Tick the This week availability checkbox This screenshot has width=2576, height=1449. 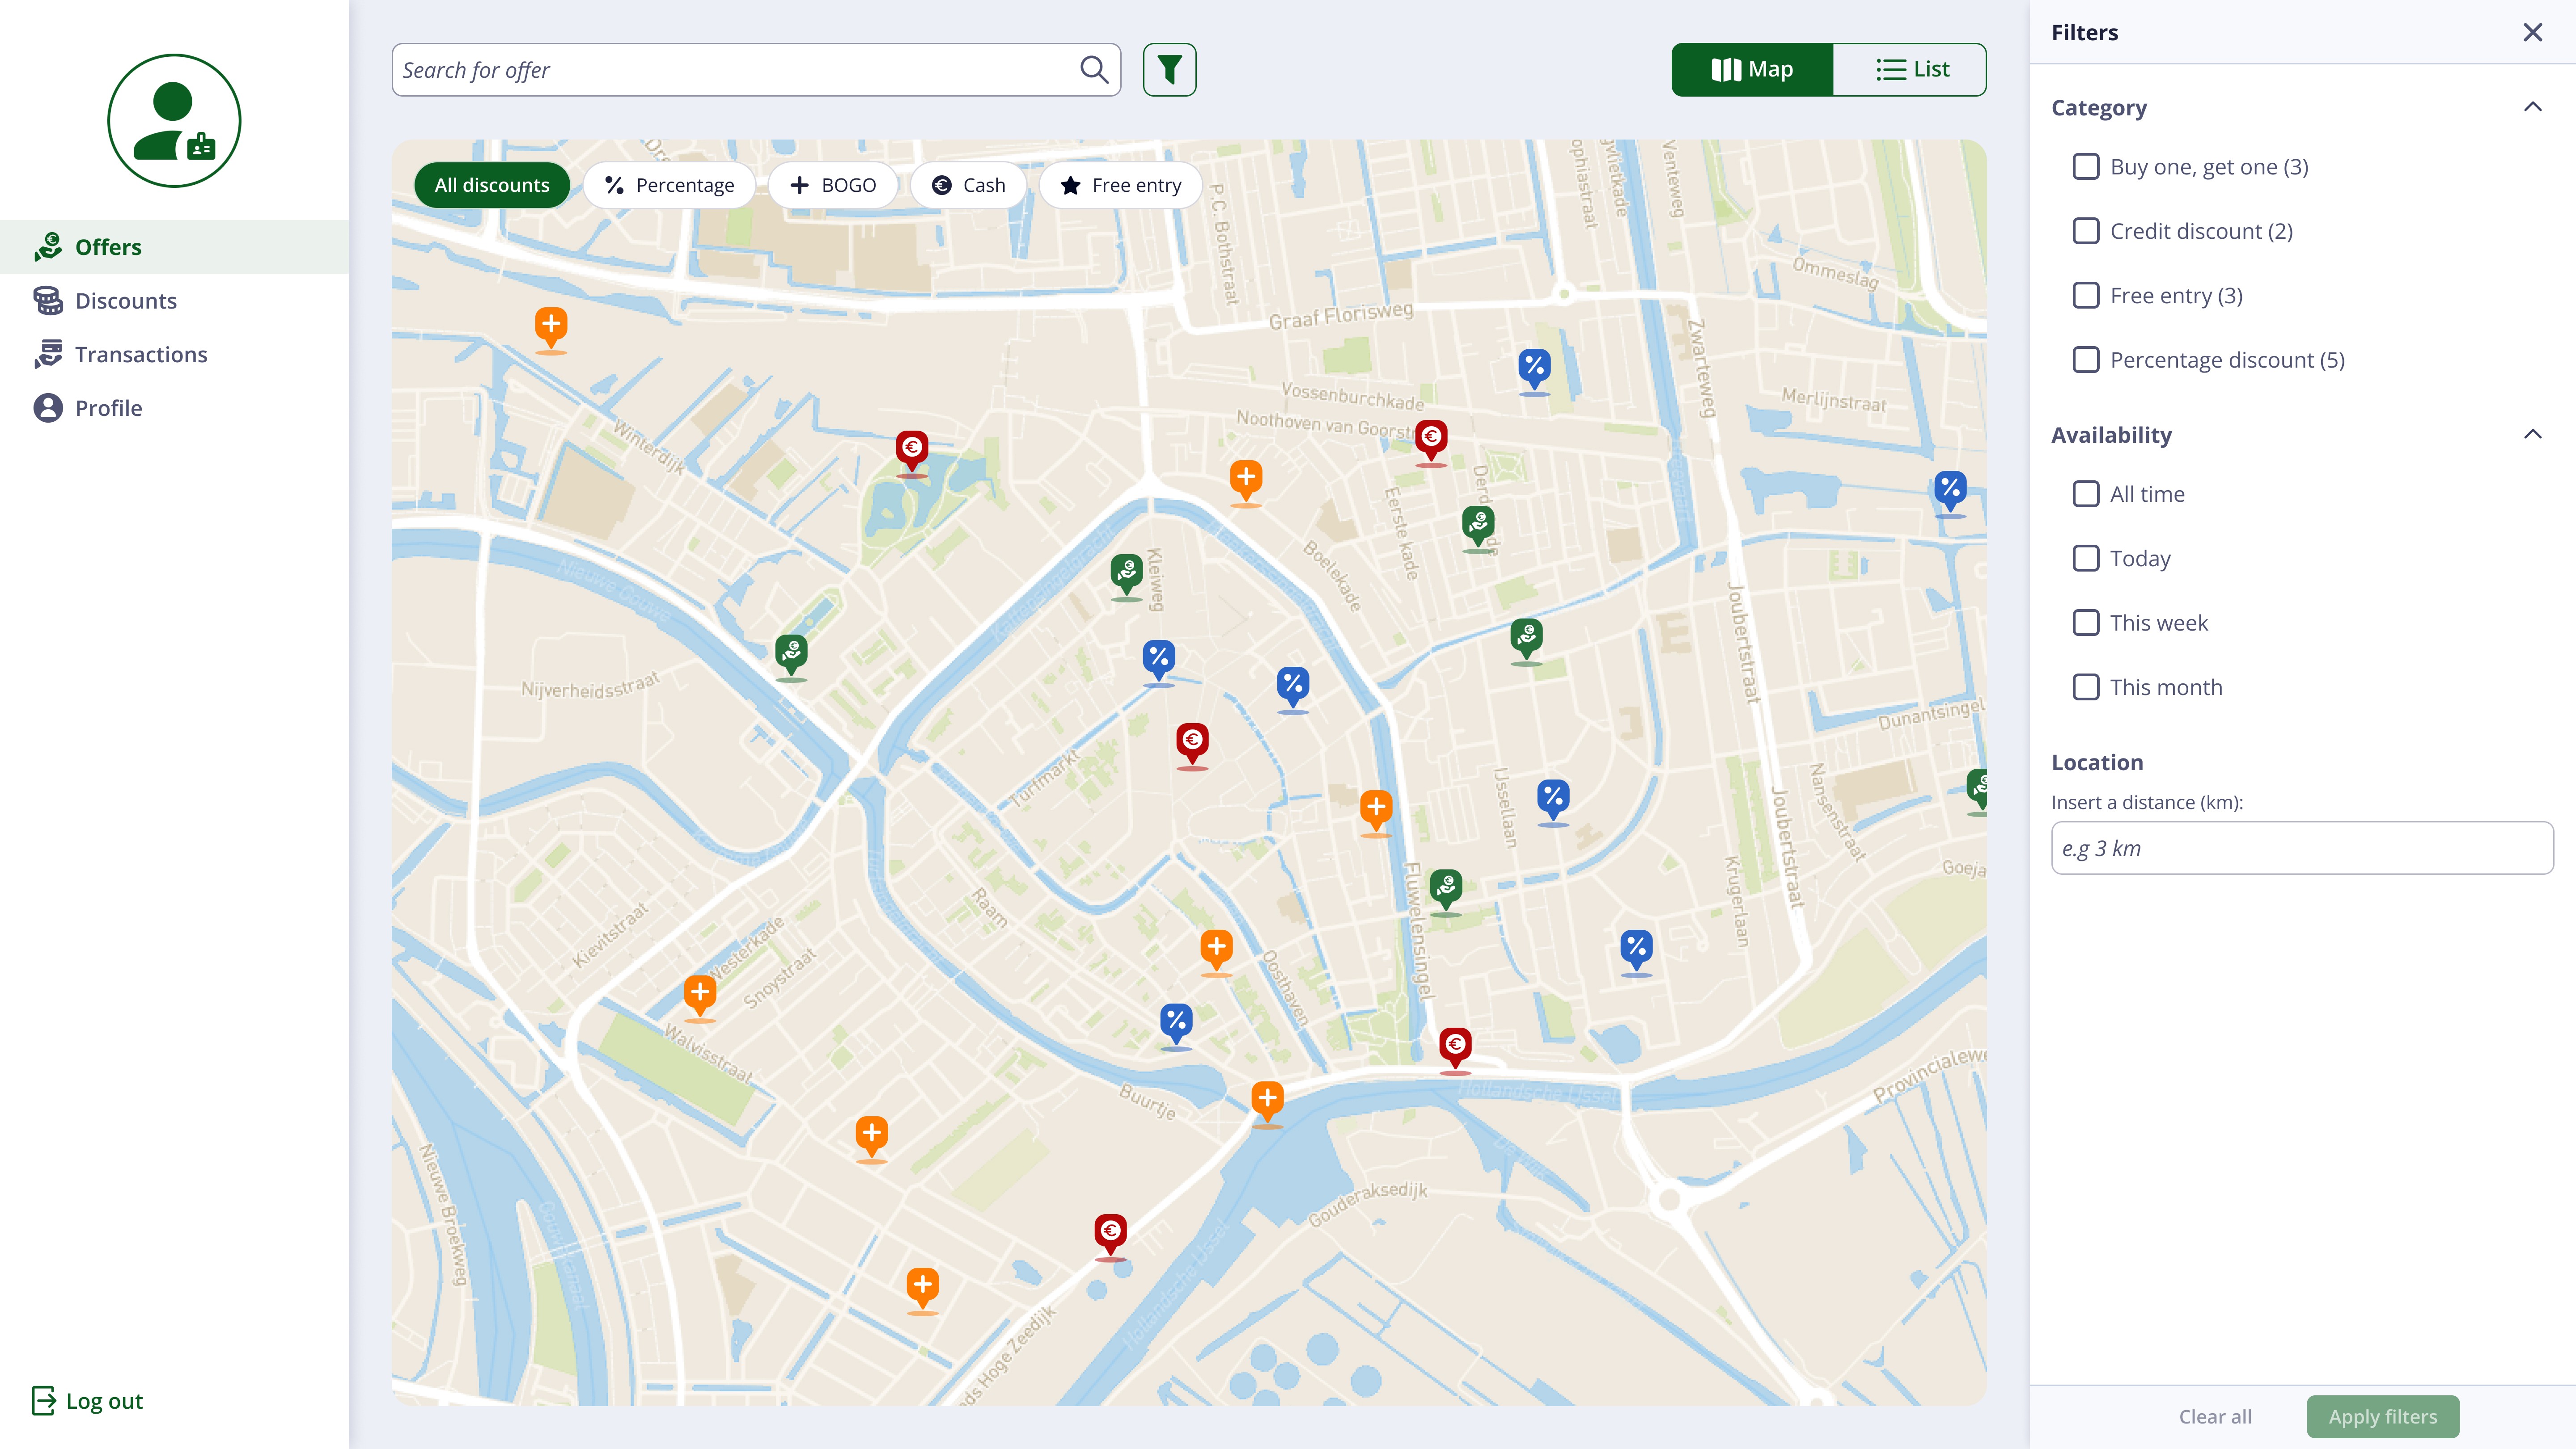[2086, 623]
